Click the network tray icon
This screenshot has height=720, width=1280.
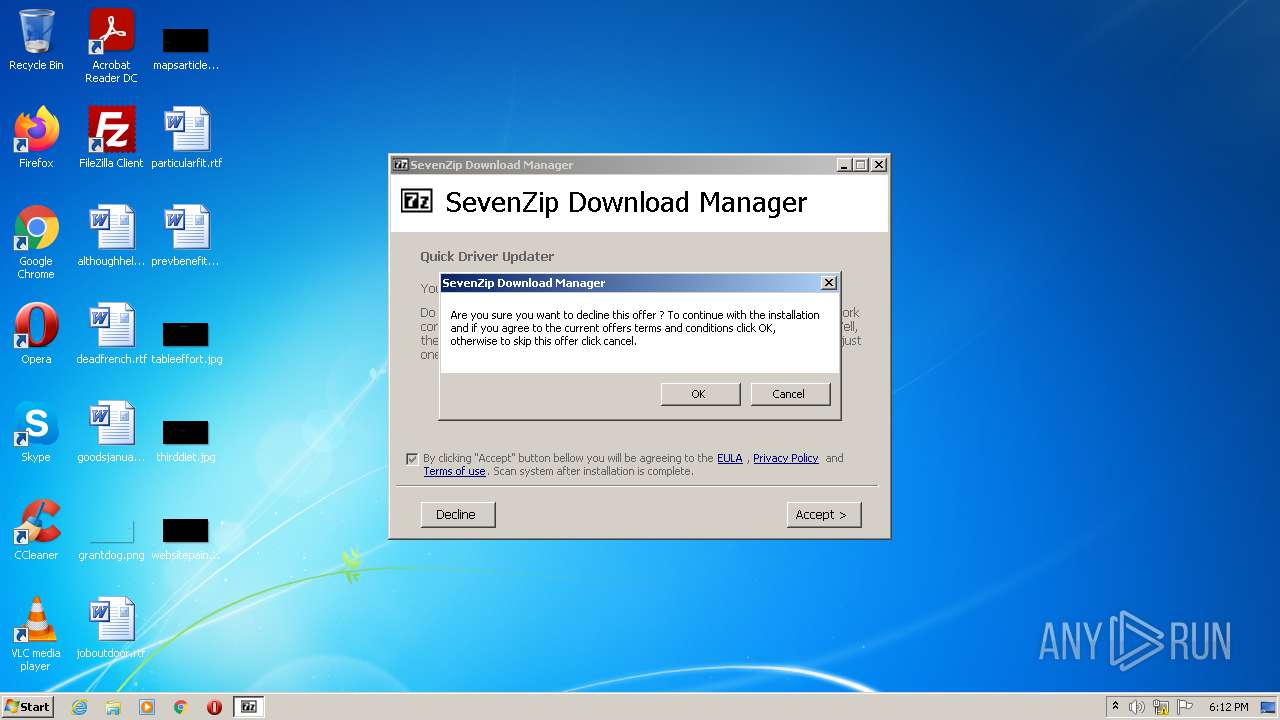1161,707
